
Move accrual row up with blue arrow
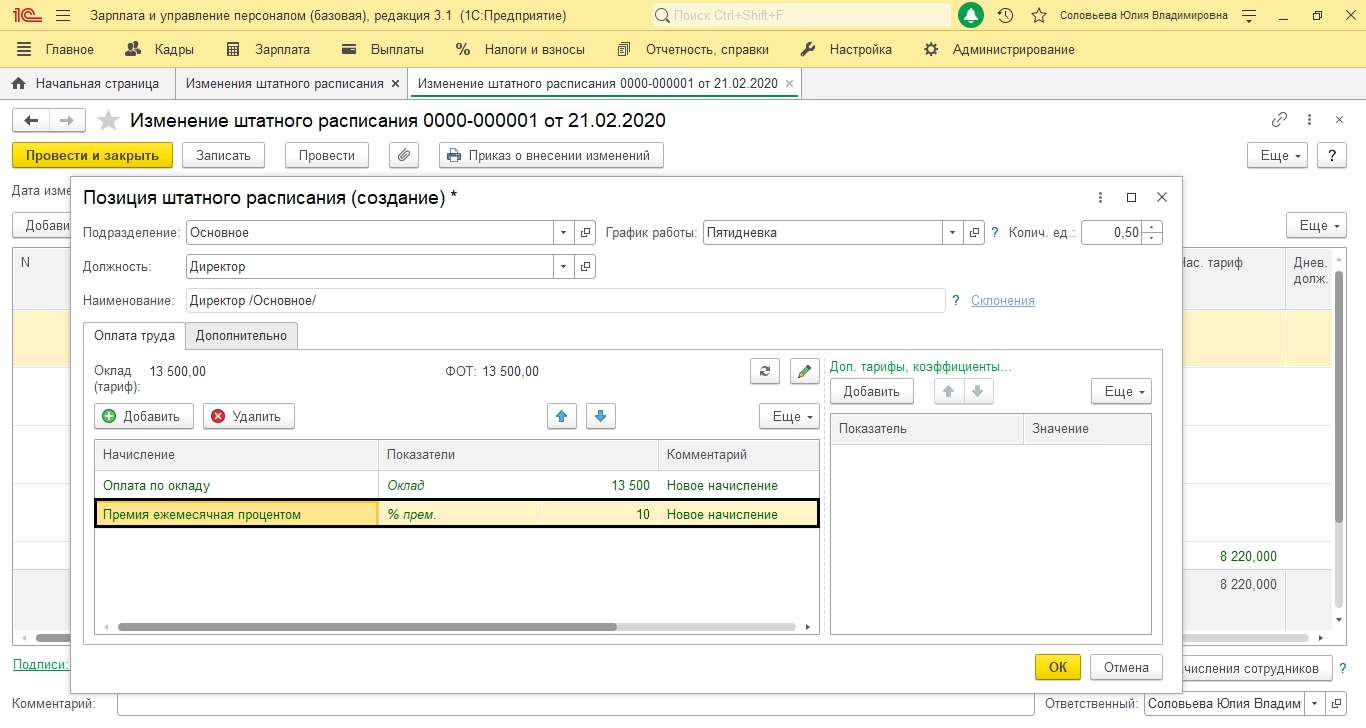(562, 416)
